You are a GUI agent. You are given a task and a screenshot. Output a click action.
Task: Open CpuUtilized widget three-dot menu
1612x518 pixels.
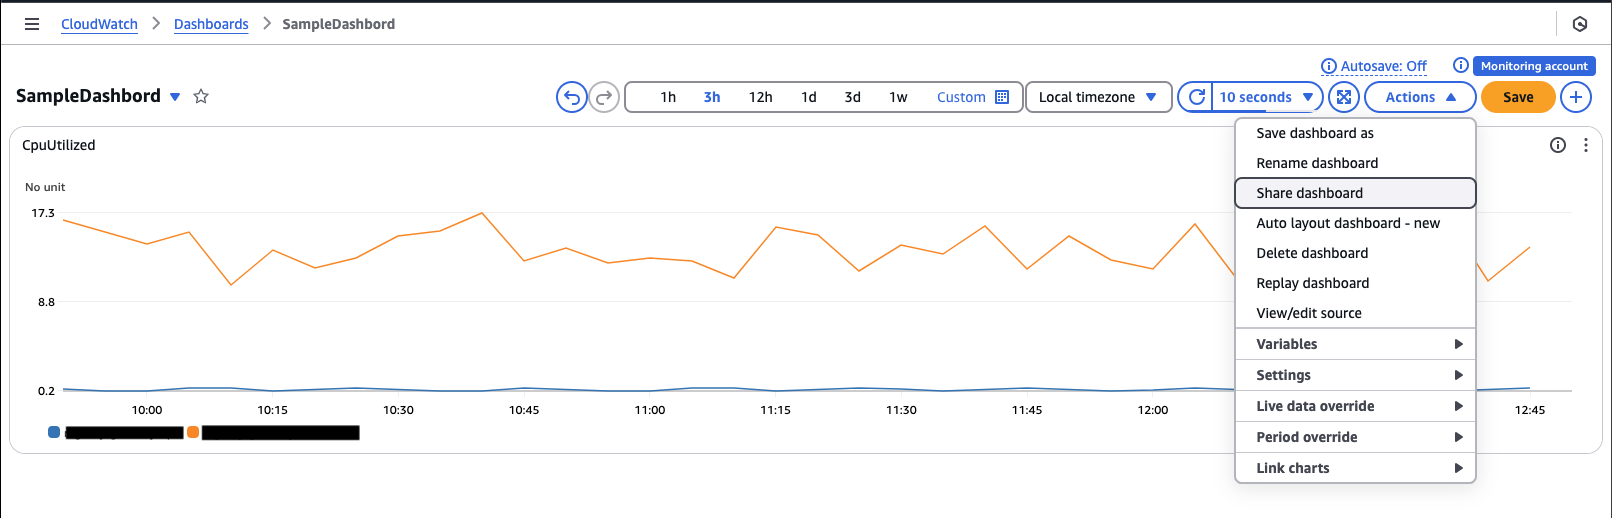coord(1586,145)
